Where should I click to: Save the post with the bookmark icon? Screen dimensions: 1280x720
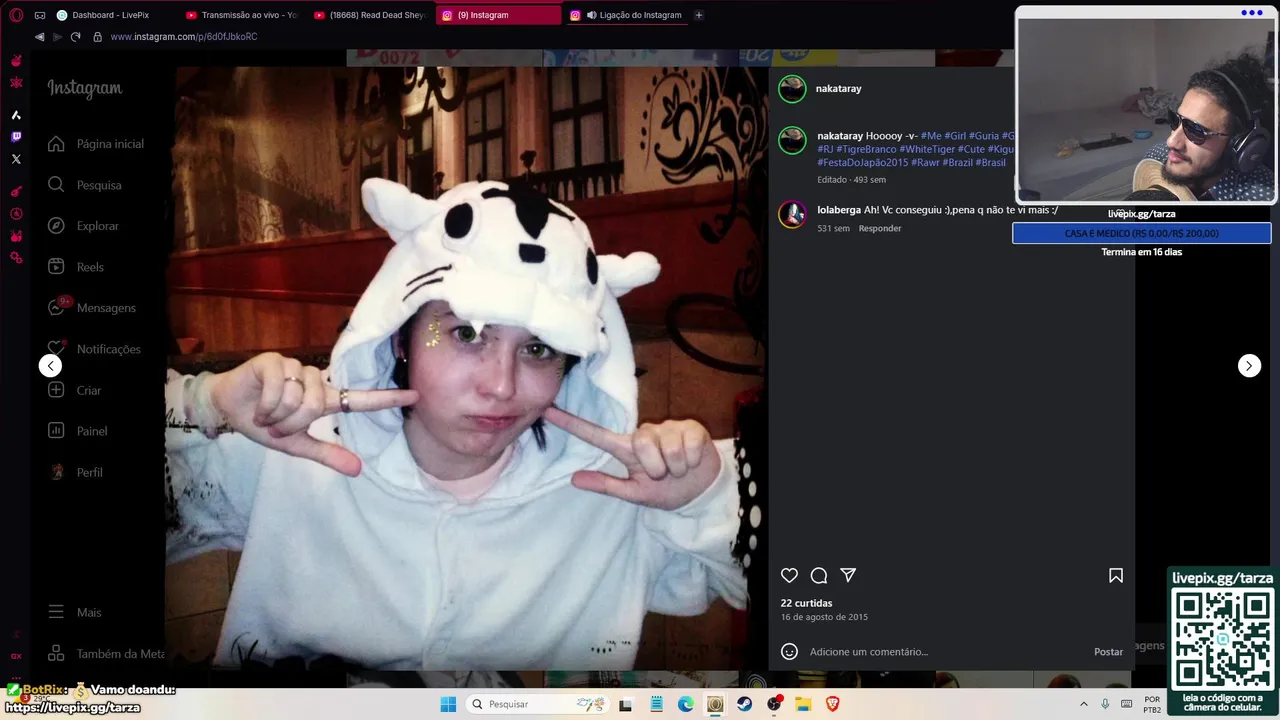1116,575
